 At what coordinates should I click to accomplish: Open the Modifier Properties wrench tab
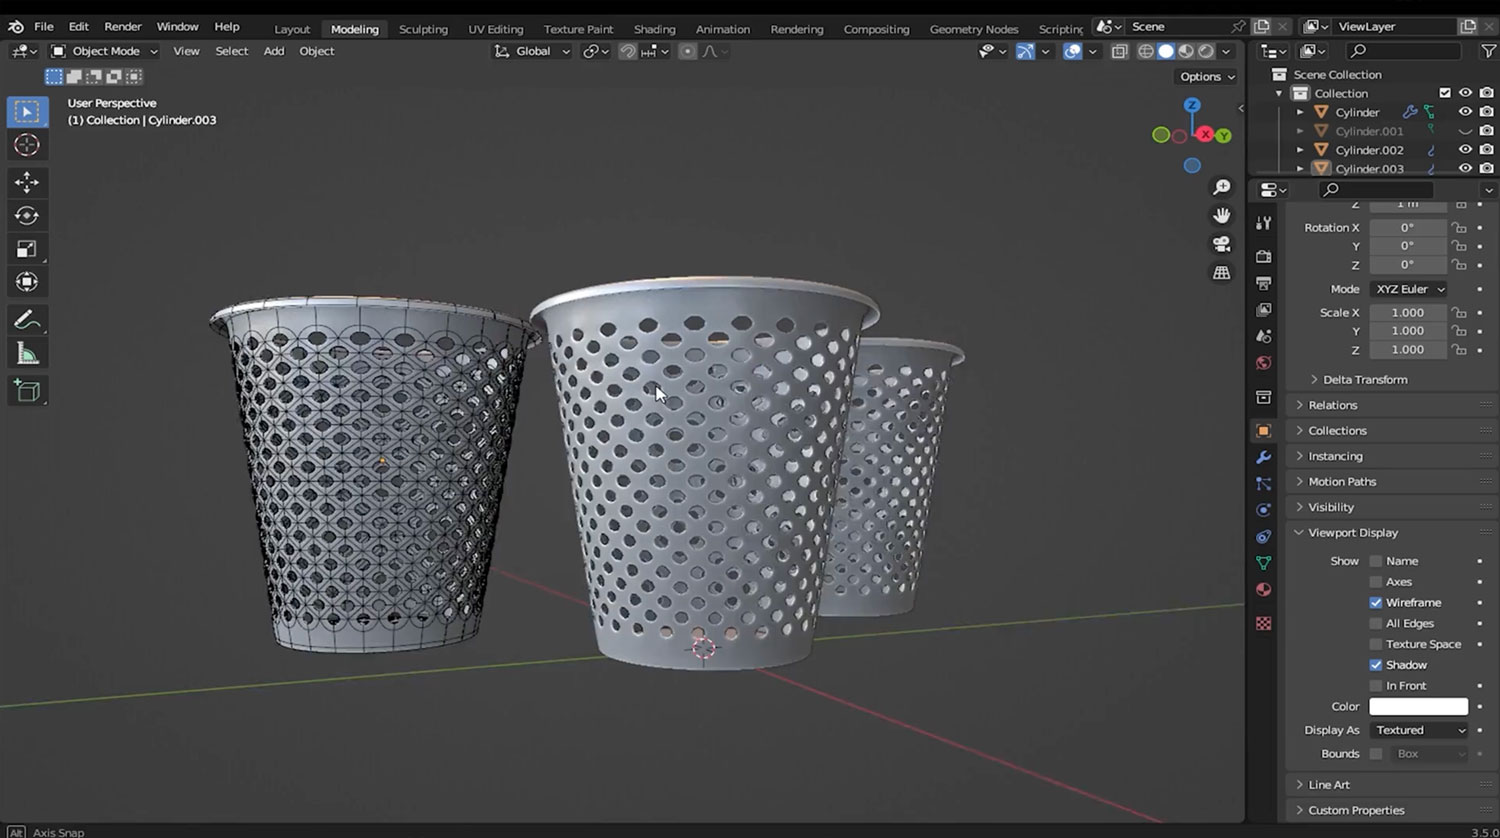pyautogui.click(x=1263, y=457)
